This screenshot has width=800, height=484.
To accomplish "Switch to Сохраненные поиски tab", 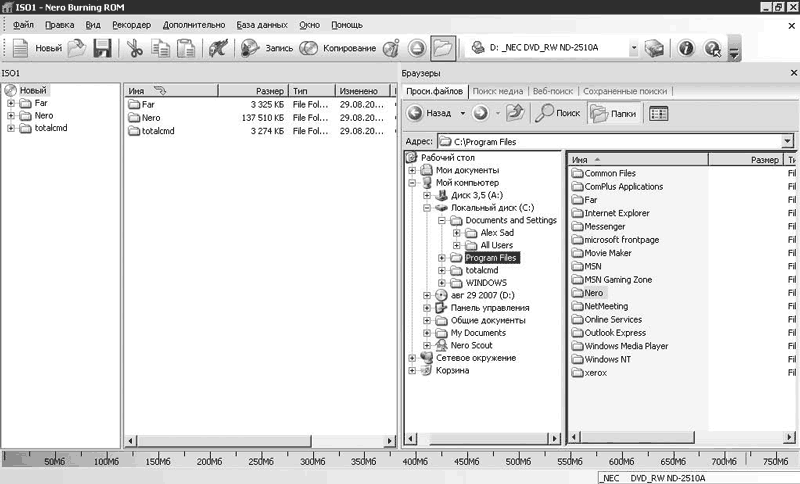I will (x=625, y=91).
